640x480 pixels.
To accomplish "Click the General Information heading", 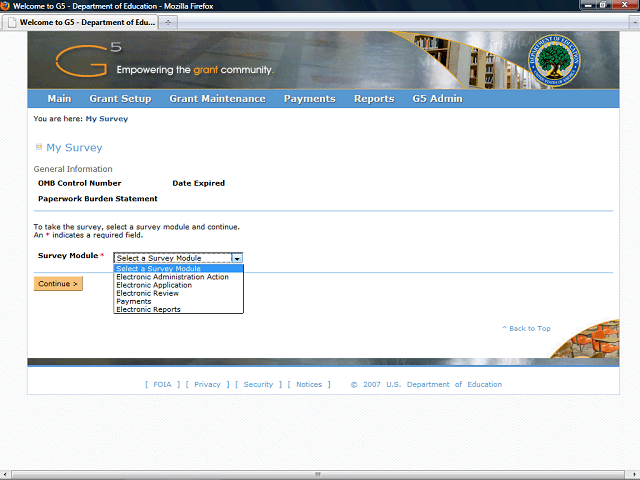I will click(x=73, y=169).
